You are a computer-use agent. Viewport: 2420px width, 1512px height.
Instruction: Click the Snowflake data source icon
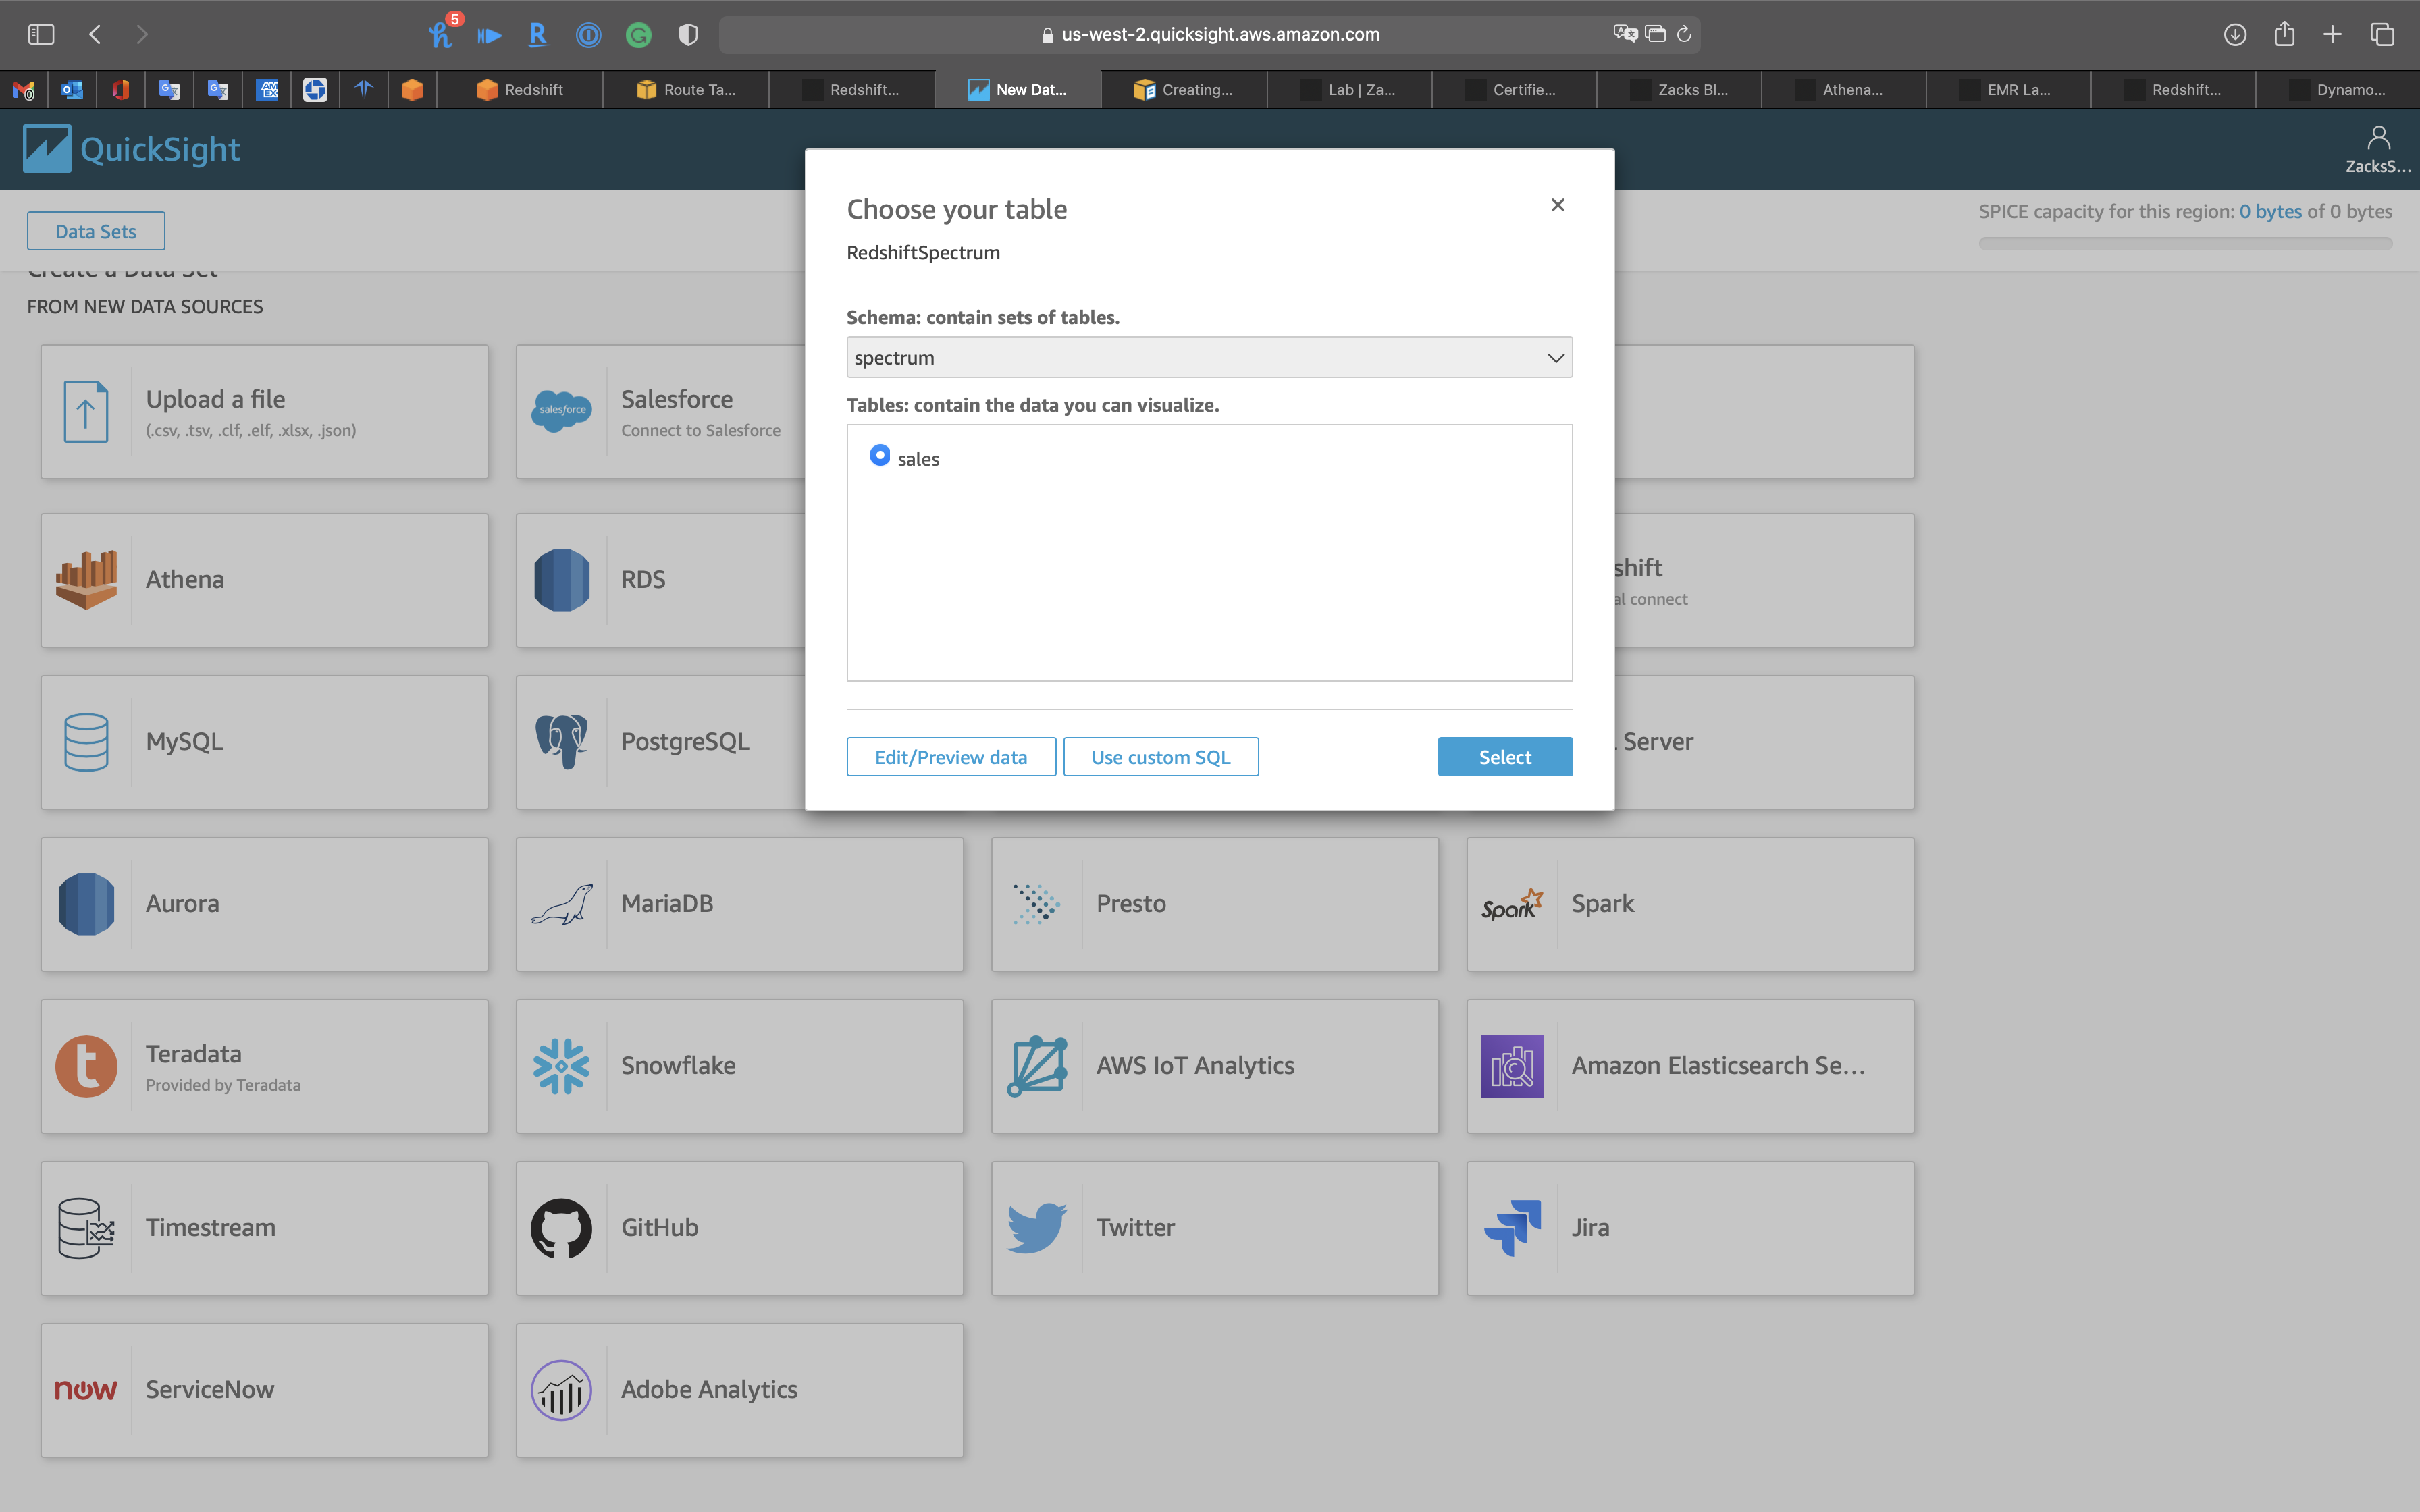(x=561, y=1066)
